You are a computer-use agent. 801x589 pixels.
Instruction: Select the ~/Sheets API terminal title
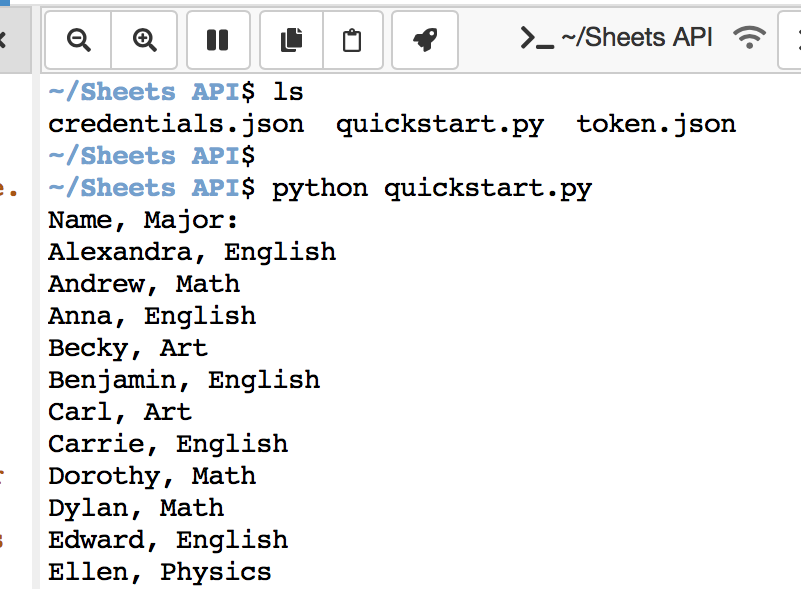(637, 38)
